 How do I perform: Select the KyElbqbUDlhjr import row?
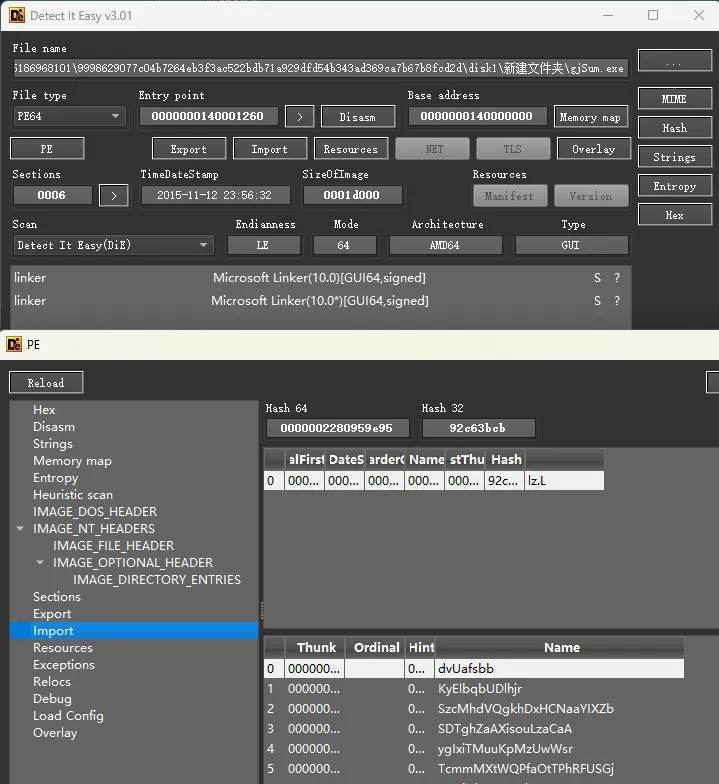pos(474,688)
